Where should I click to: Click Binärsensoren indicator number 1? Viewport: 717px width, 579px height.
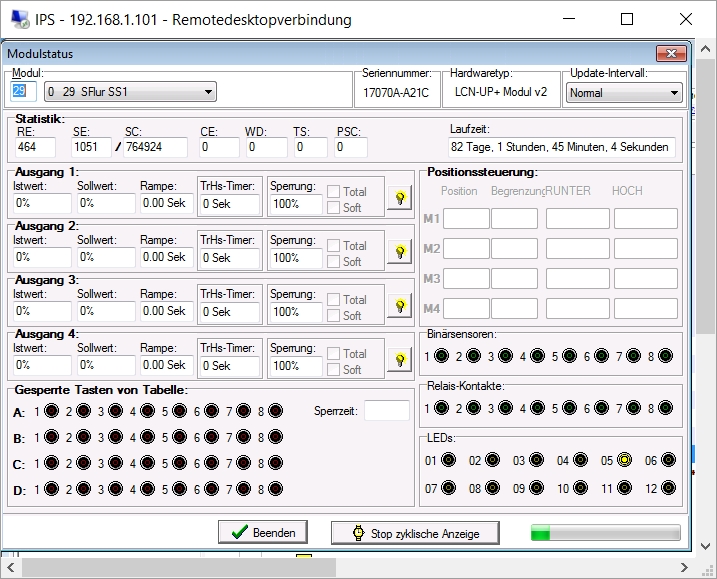pyautogui.click(x=442, y=356)
